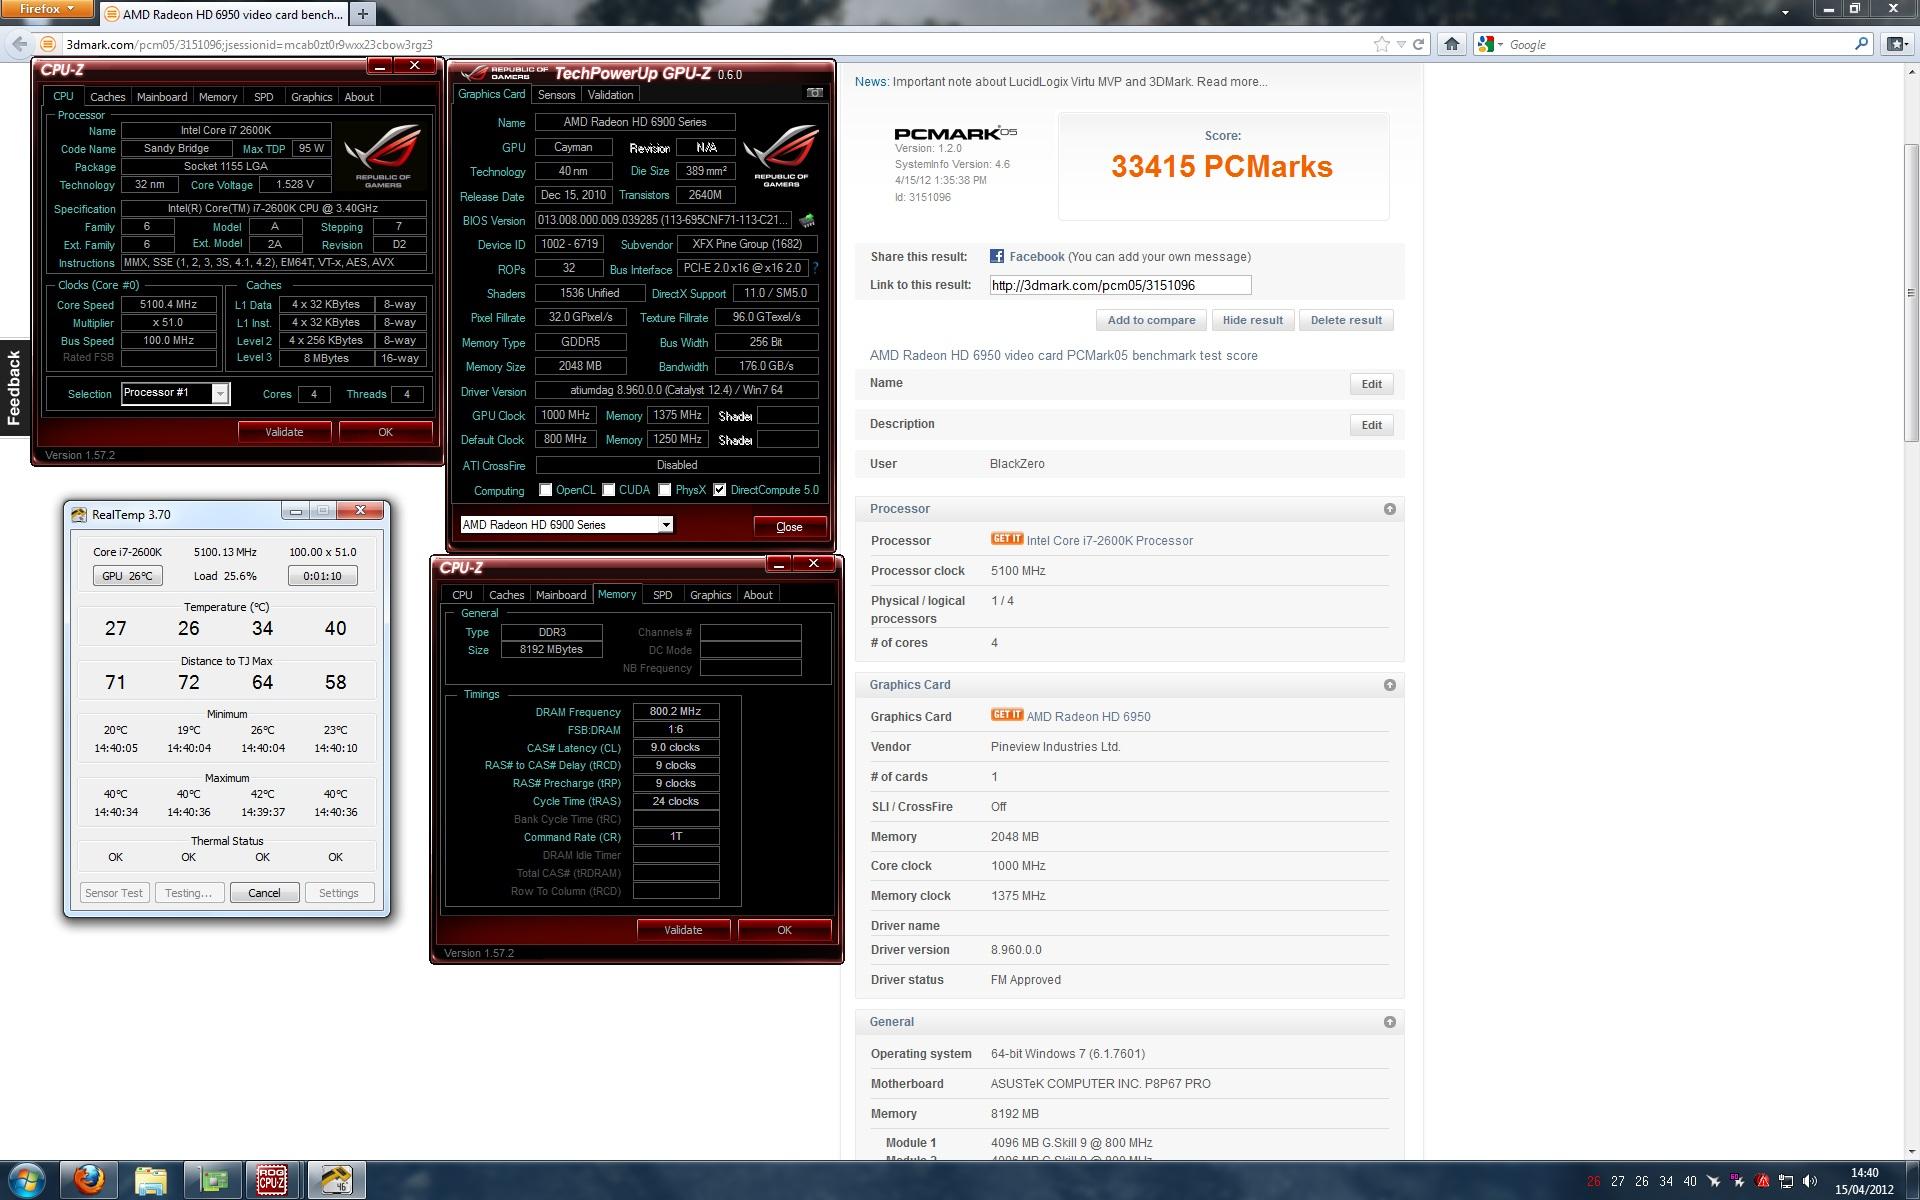Click Edit button beside Description
This screenshot has width=1920, height=1200.
1371,425
